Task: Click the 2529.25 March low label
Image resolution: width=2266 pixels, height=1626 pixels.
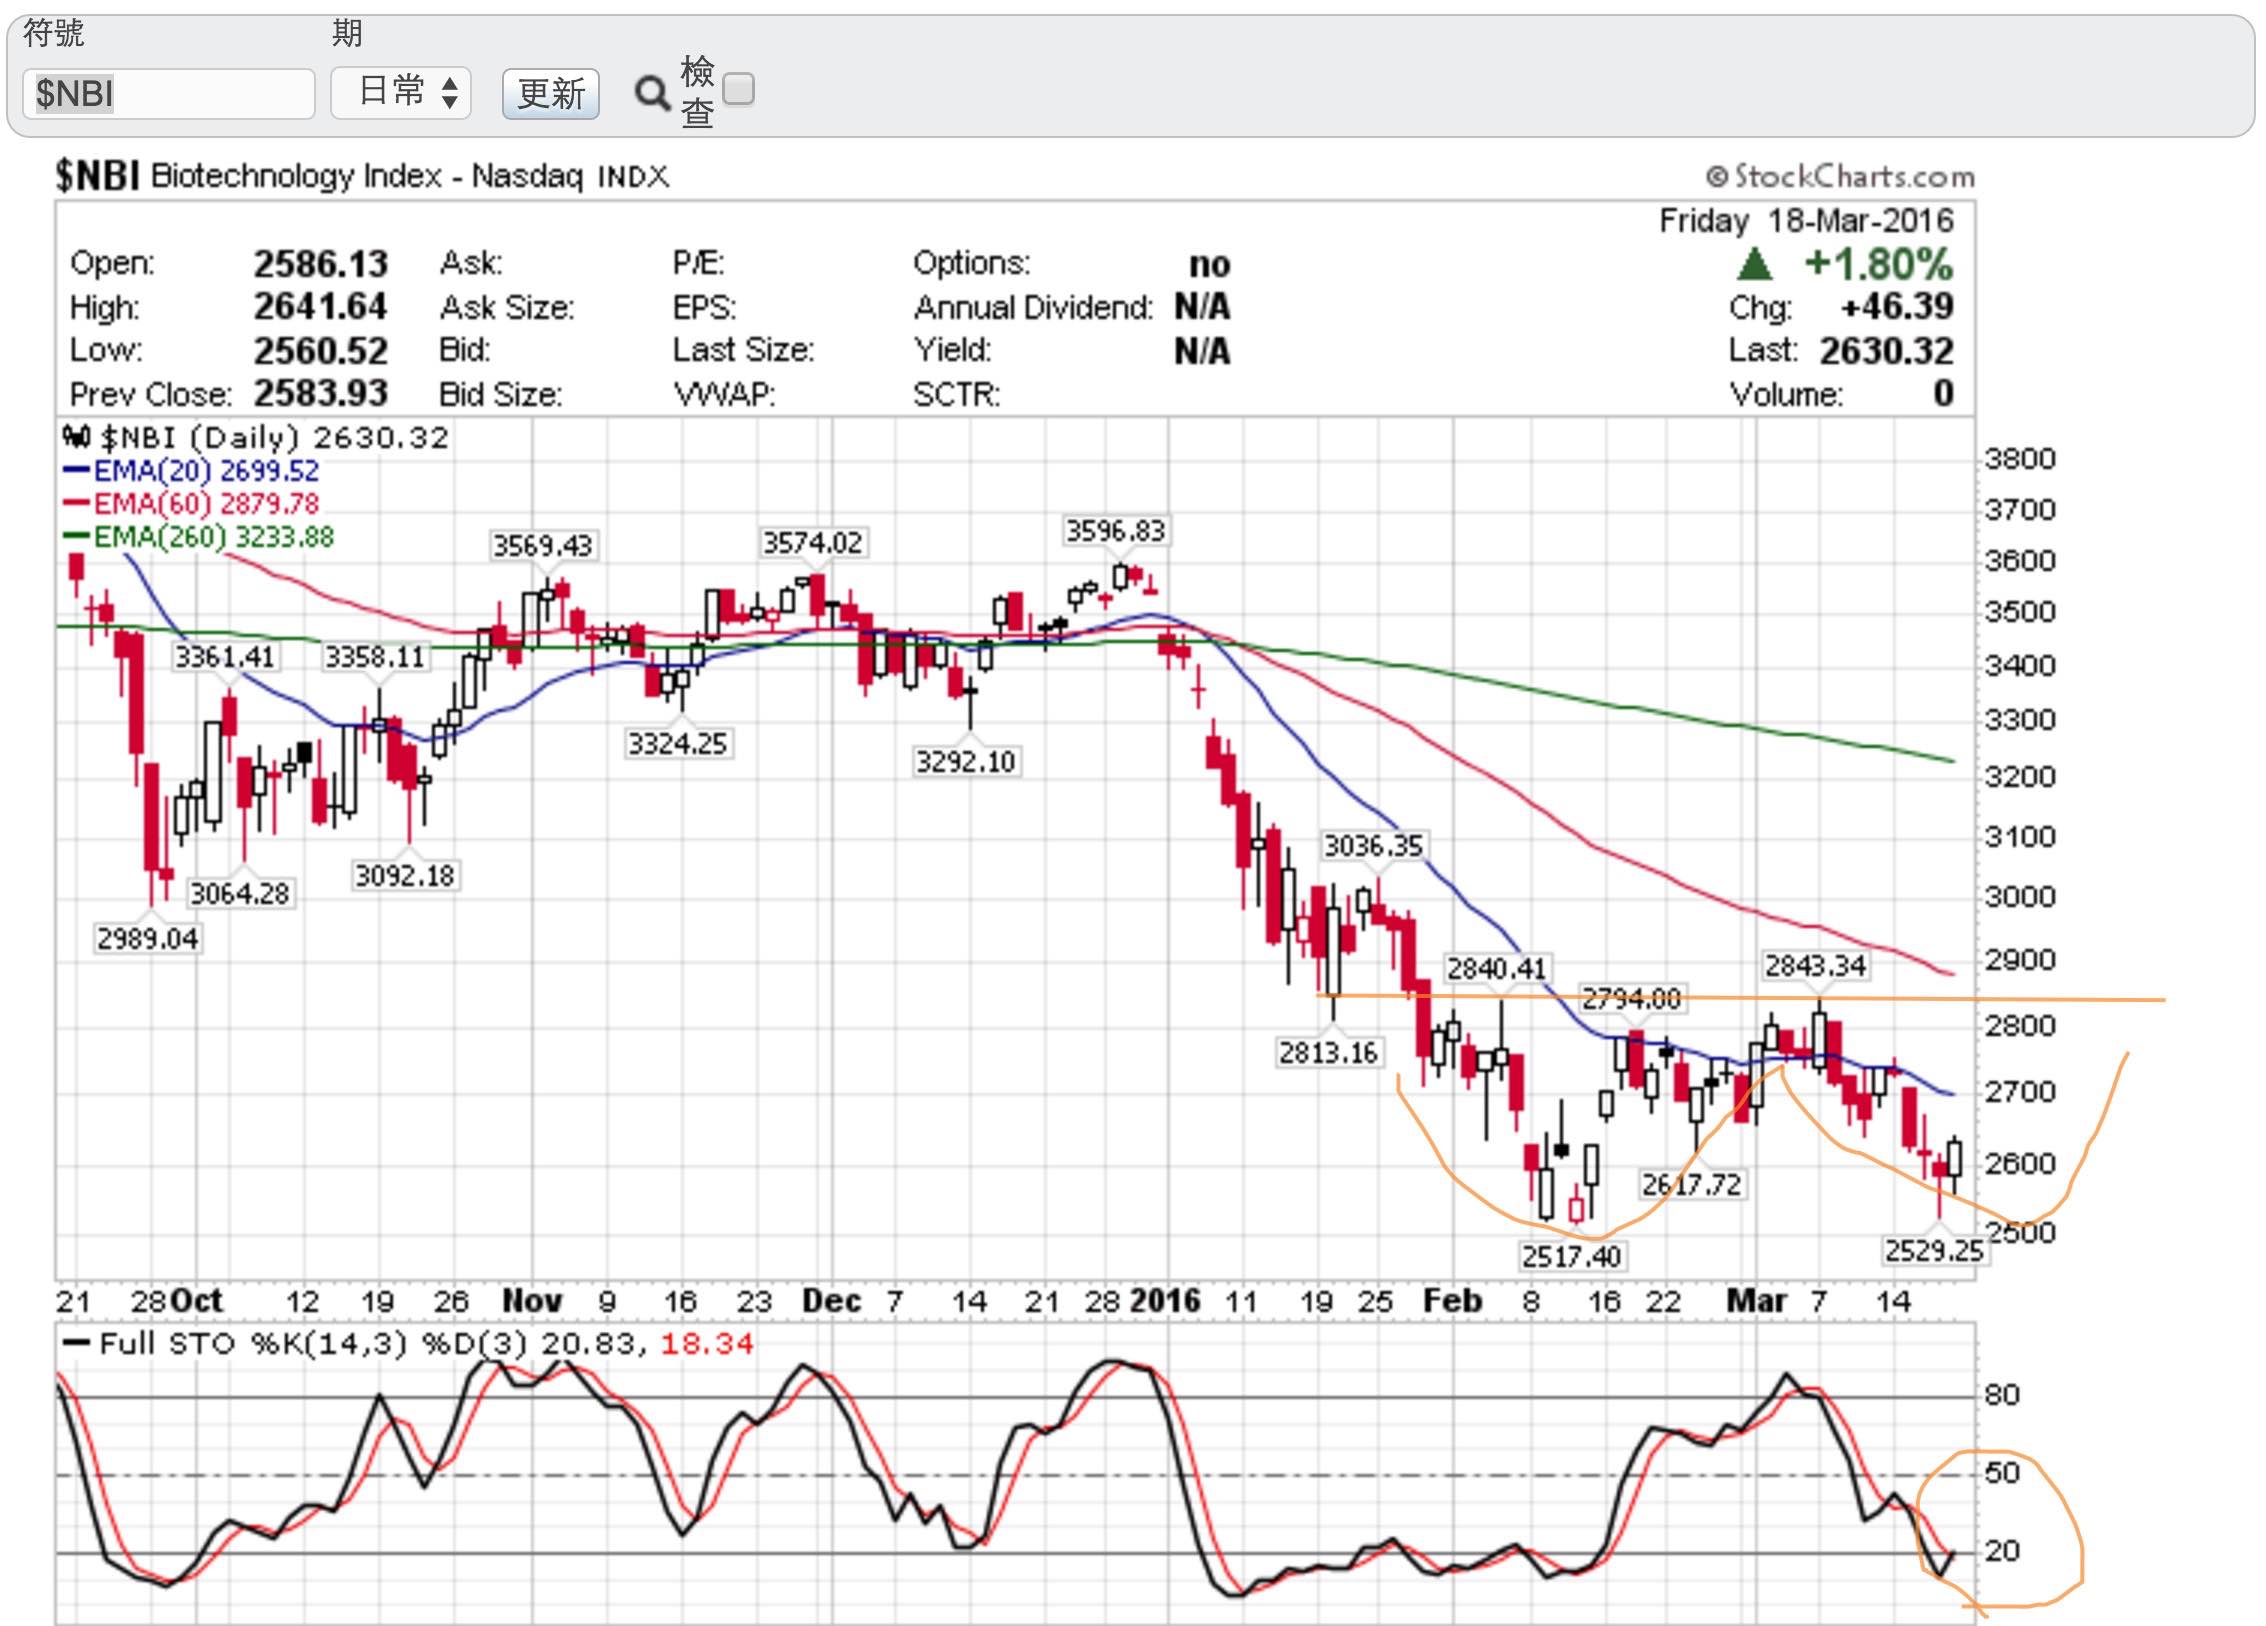Action: [1933, 1250]
